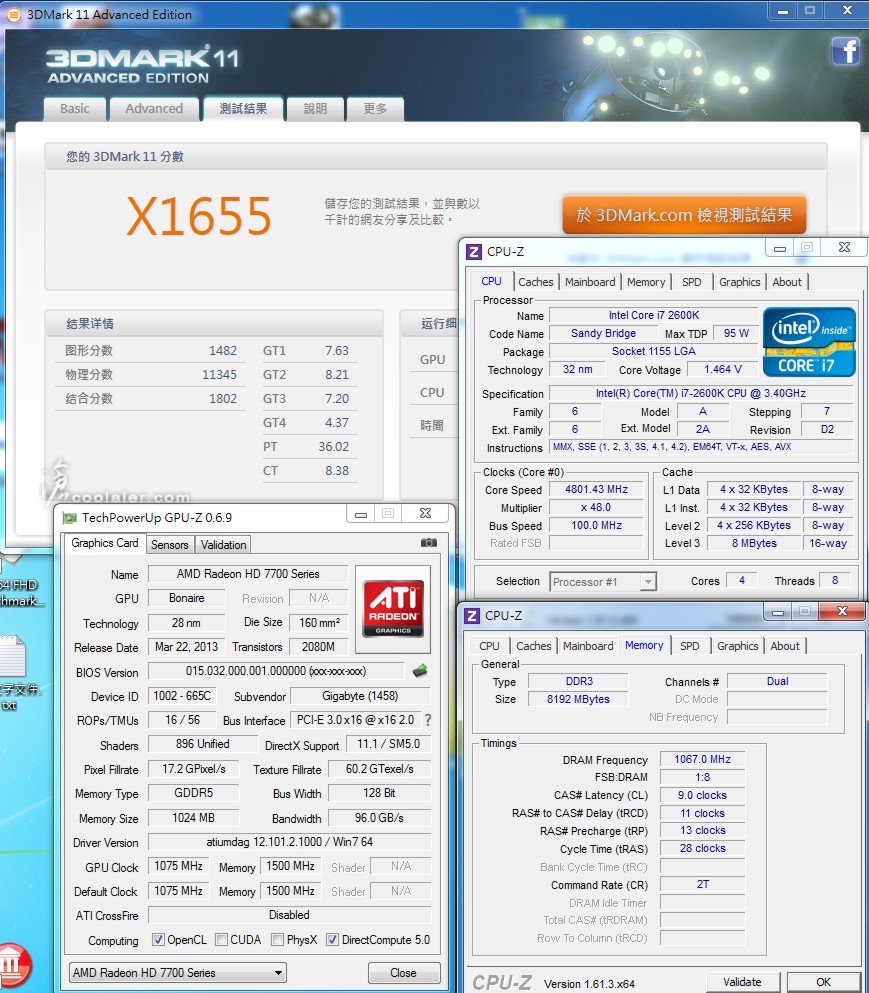
Task: Select the 說明 tab
Action: click(x=315, y=109)
